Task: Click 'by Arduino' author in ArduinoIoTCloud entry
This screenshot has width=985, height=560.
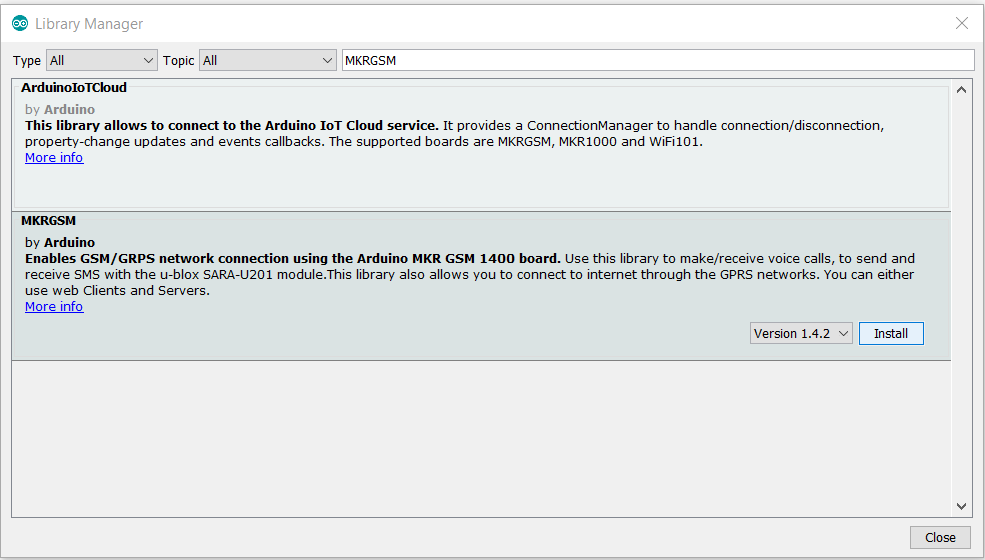Action: click(x=60, y=110)
